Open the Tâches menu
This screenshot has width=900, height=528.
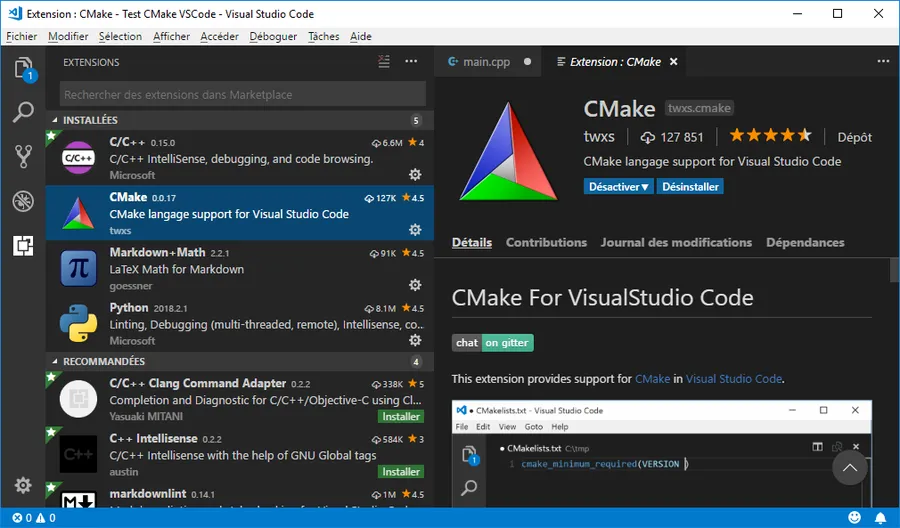324,36
